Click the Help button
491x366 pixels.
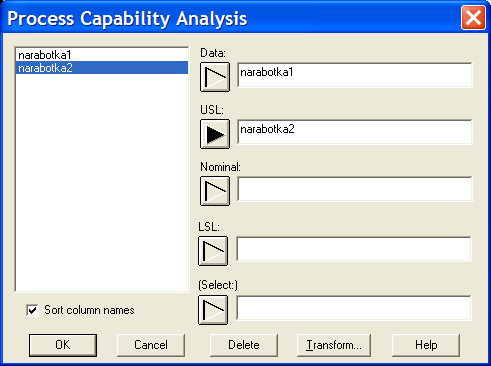[x=426, y=345]
